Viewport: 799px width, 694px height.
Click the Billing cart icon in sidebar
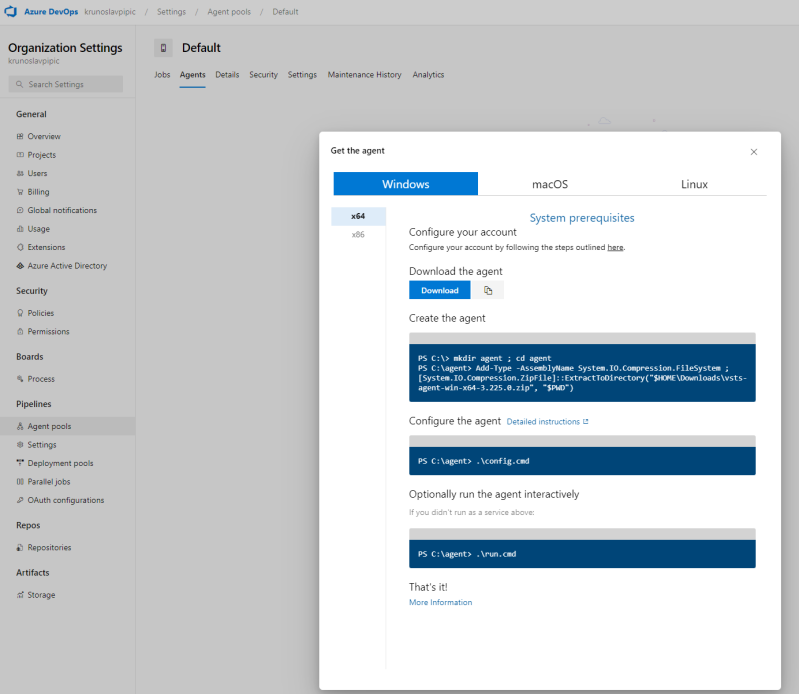tap(20, 192)
